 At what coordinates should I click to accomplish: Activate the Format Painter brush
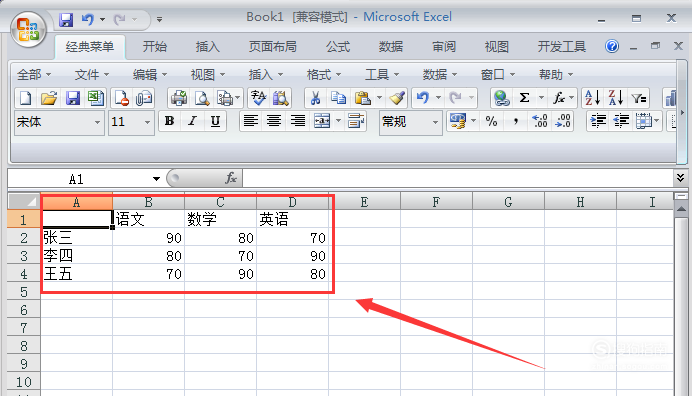397,98
